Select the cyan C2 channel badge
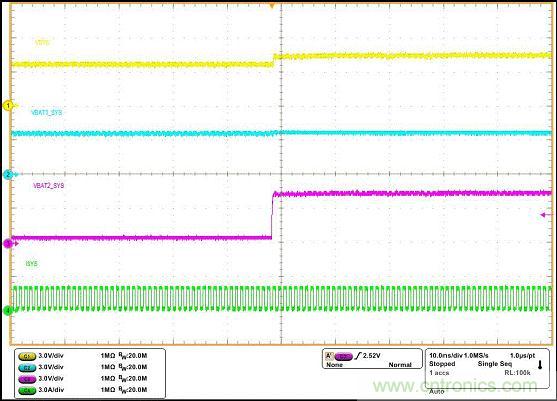Viewport: 557px width, 401px height. (x=27, y=367)
